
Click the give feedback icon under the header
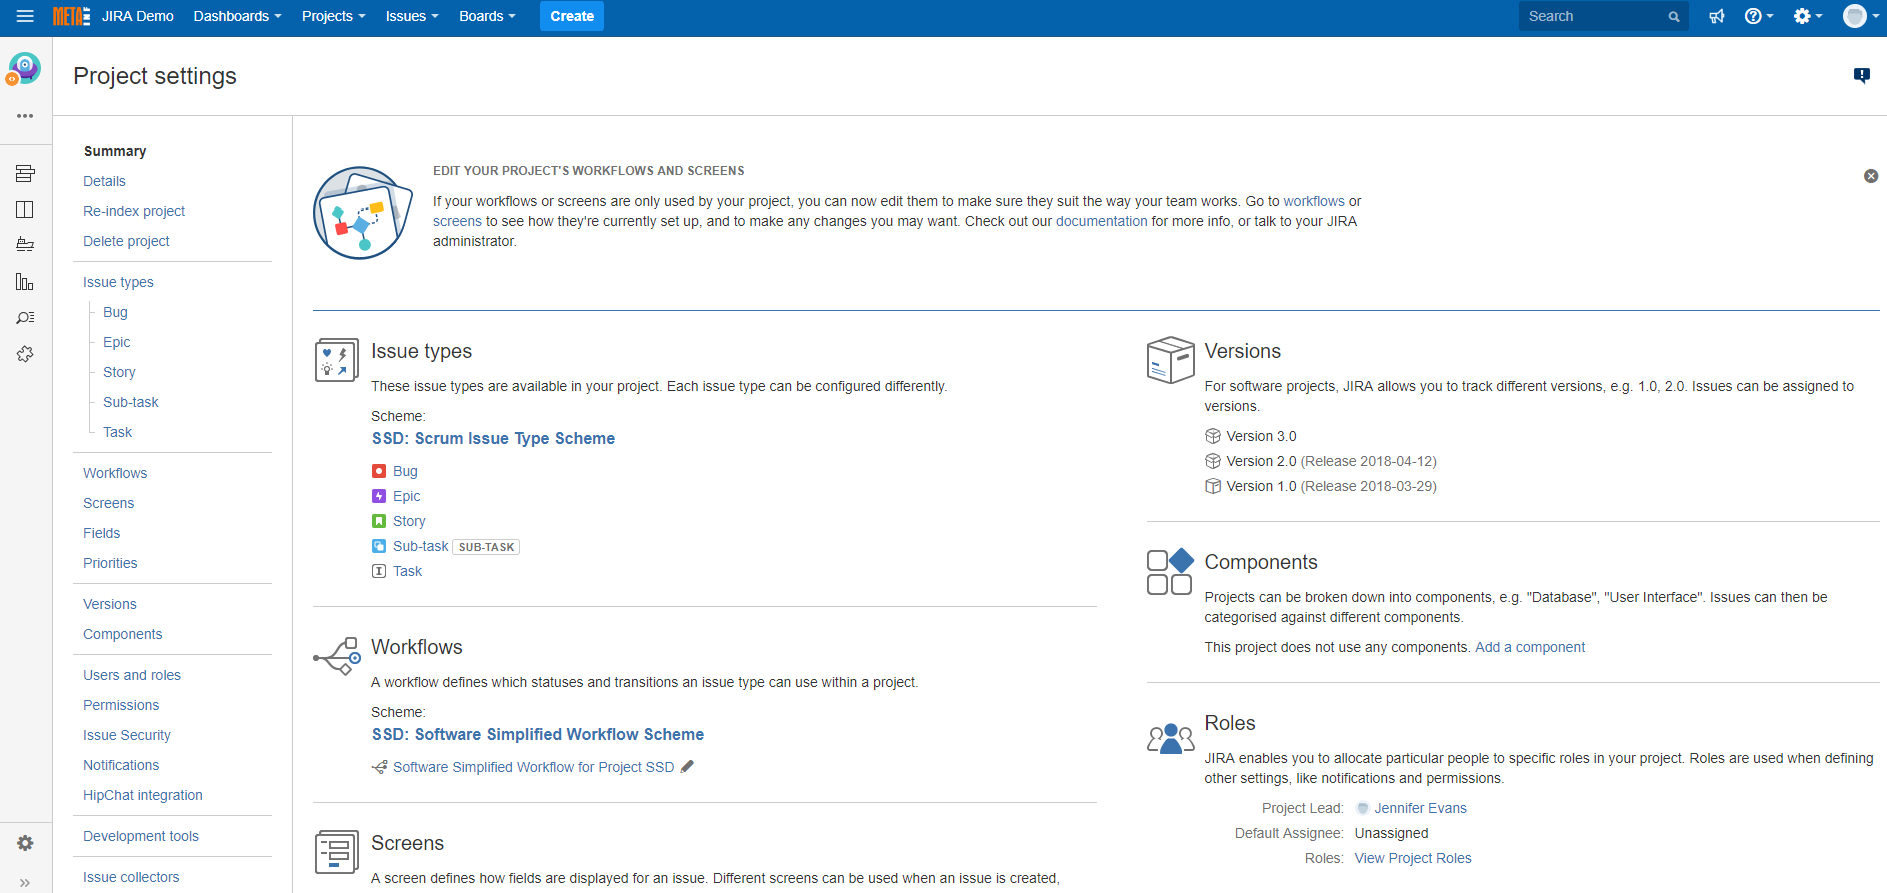(1861, 75)
